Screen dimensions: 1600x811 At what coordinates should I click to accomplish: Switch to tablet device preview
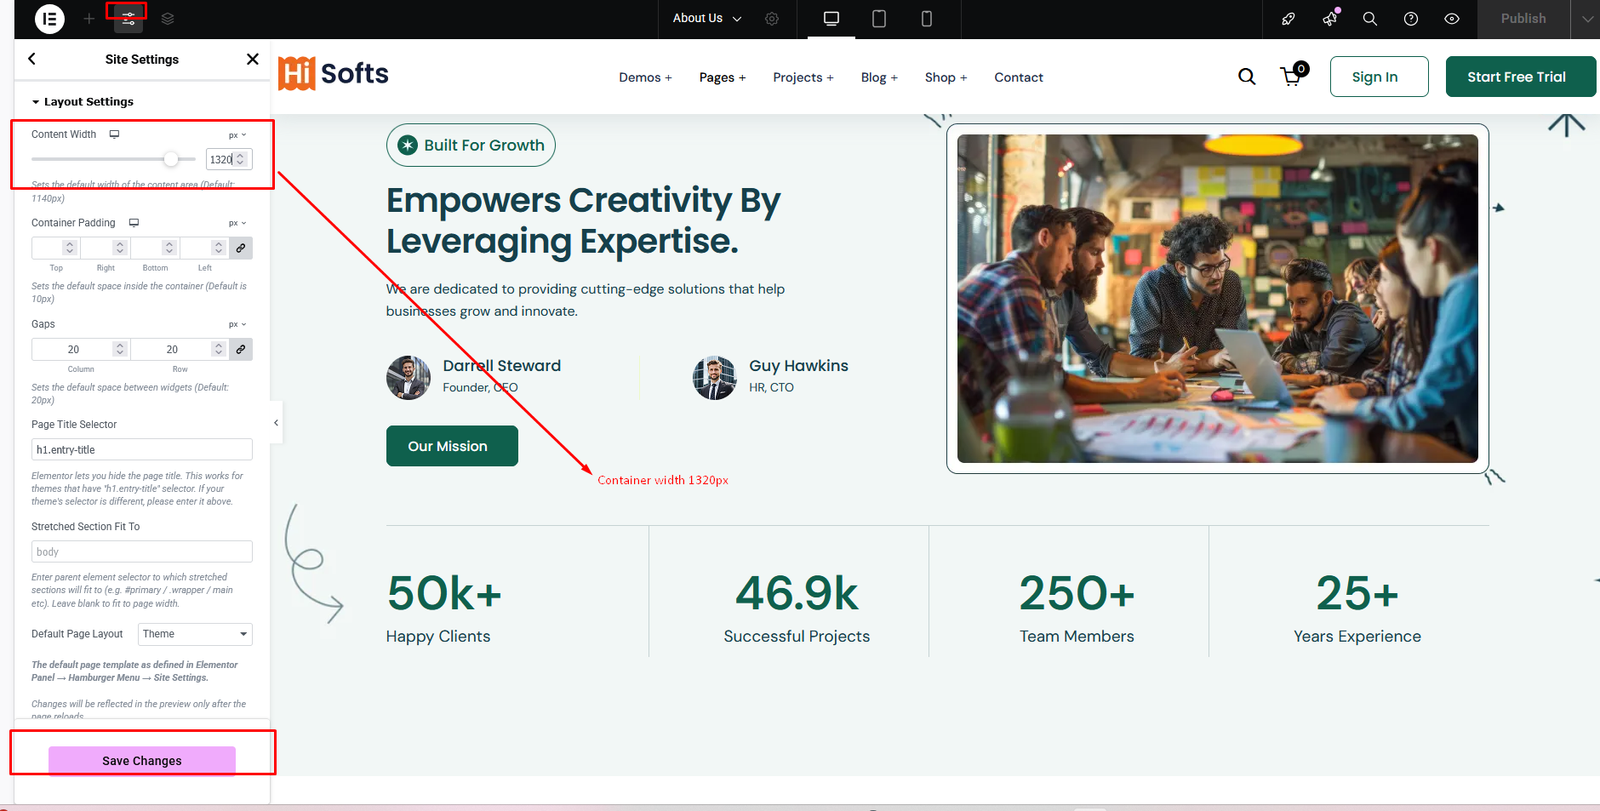tap(879, 19)
